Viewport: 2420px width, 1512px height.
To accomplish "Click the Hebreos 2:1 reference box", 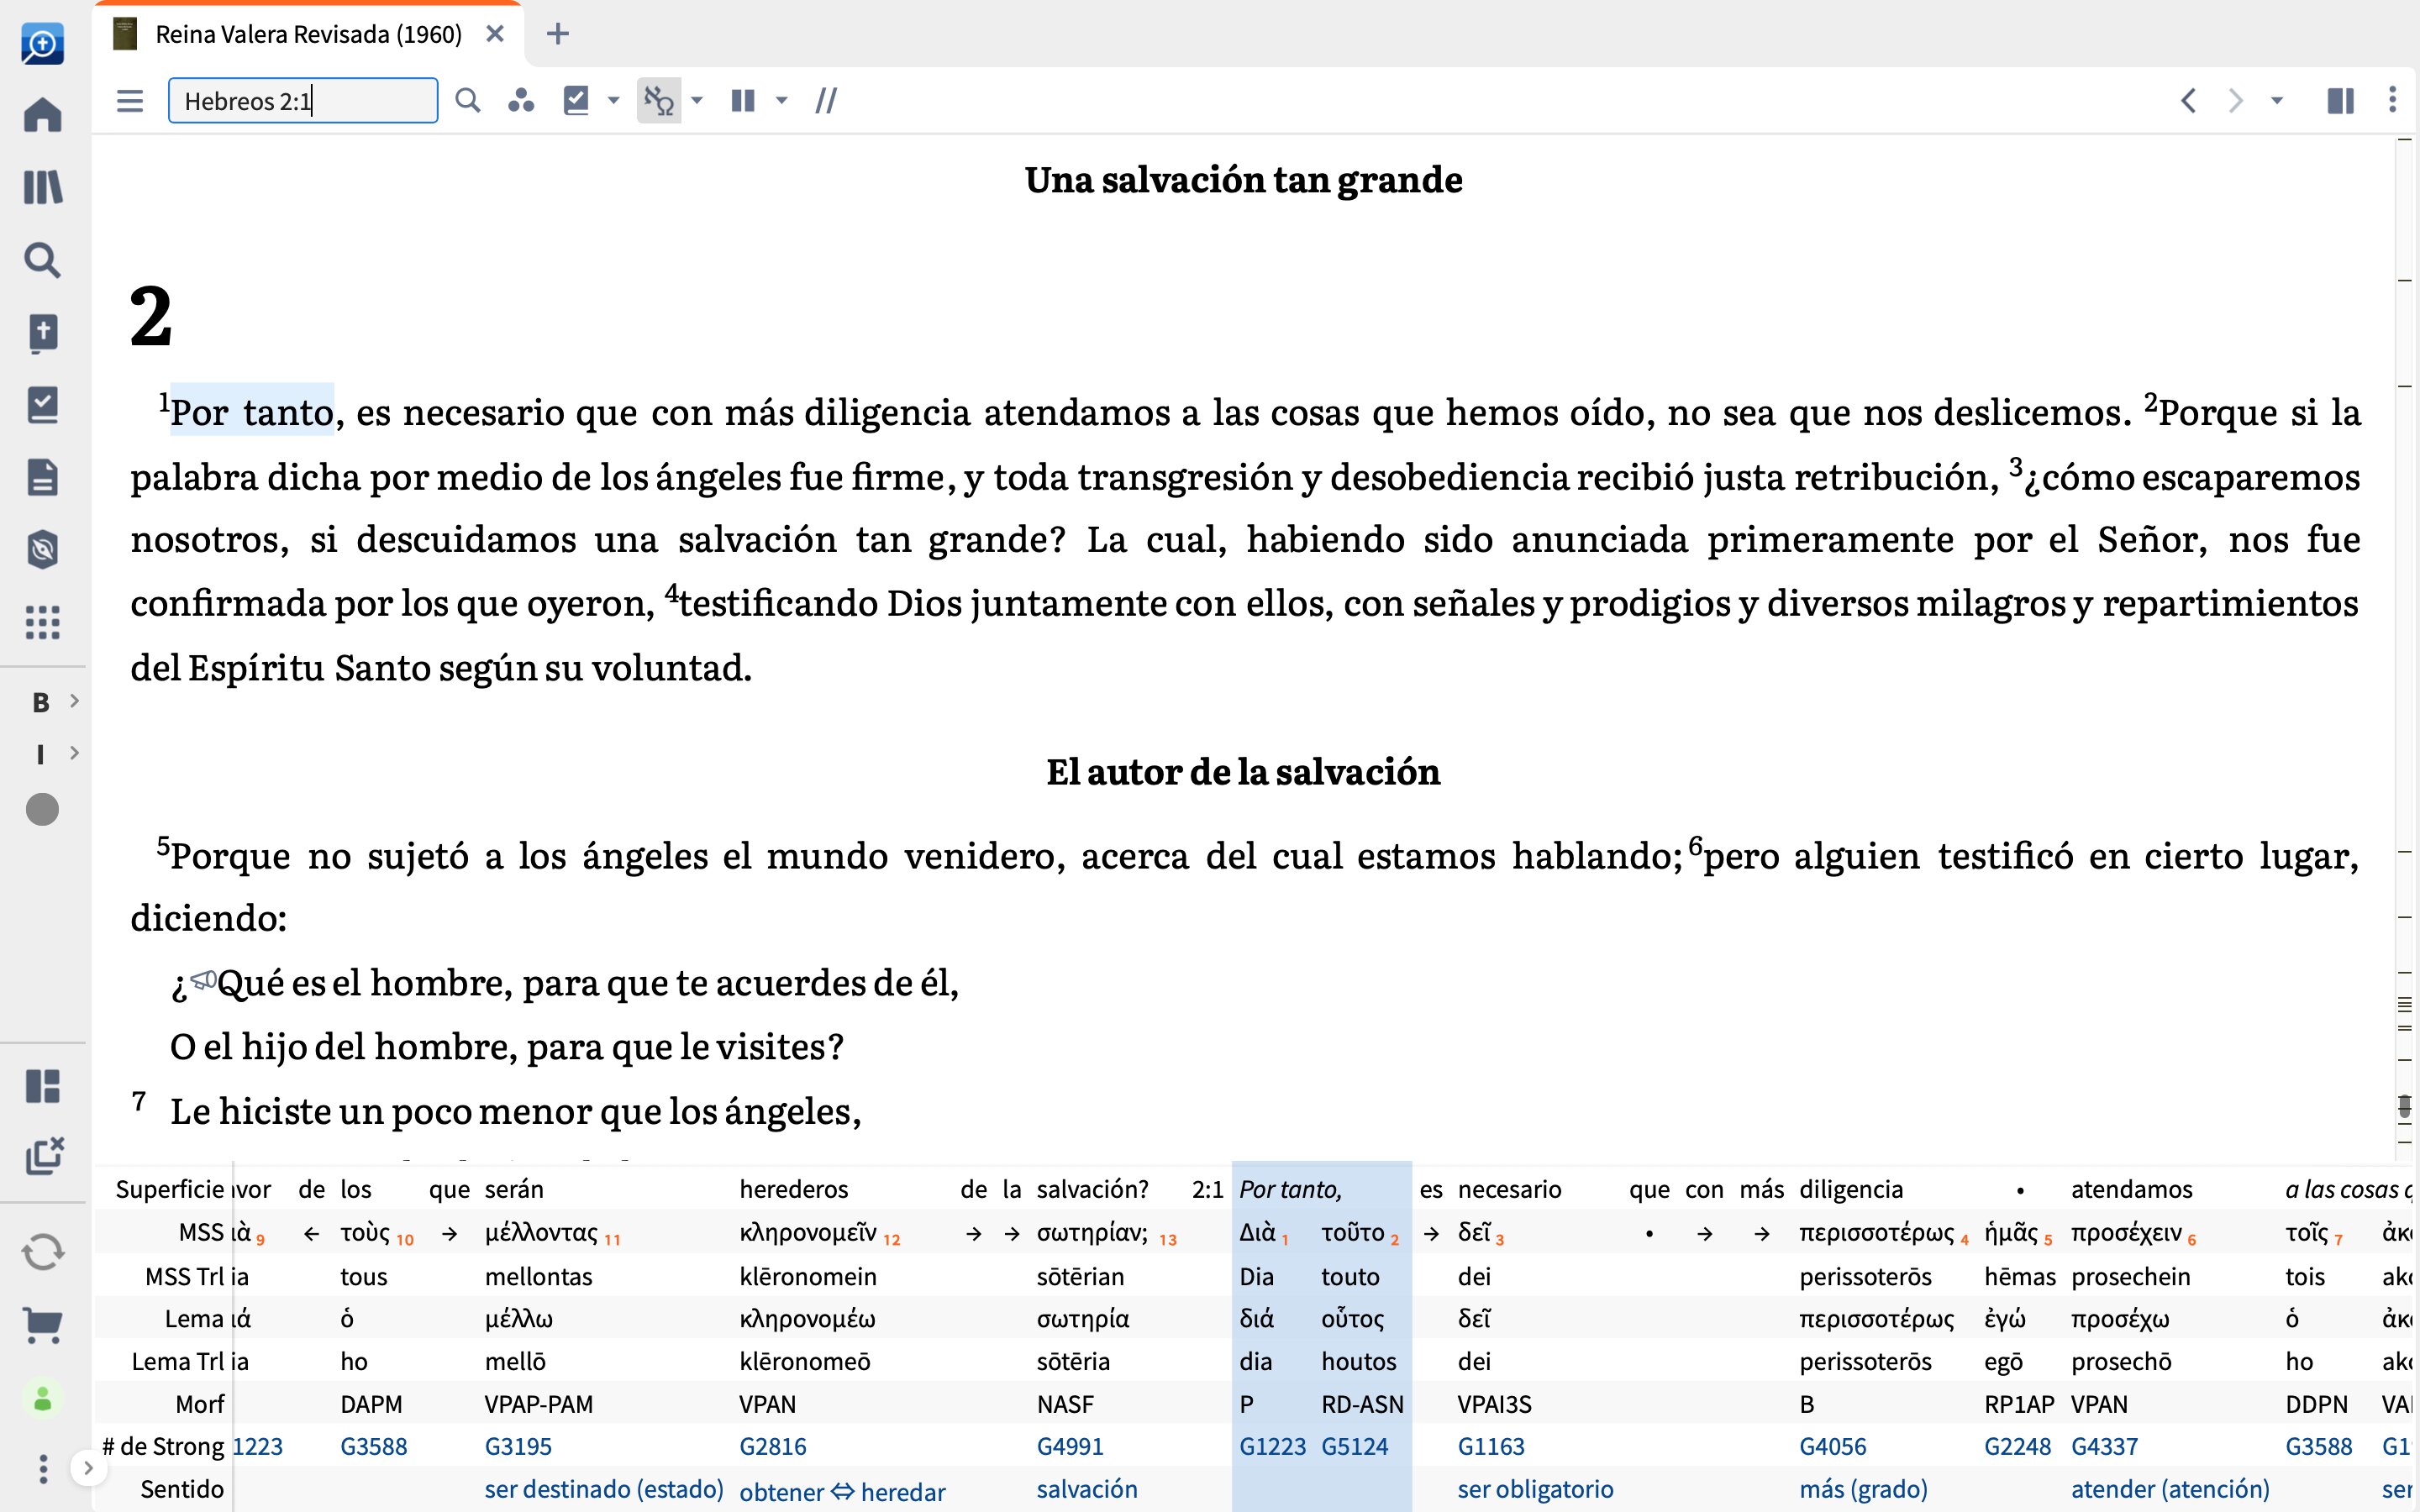I will 303,101.
